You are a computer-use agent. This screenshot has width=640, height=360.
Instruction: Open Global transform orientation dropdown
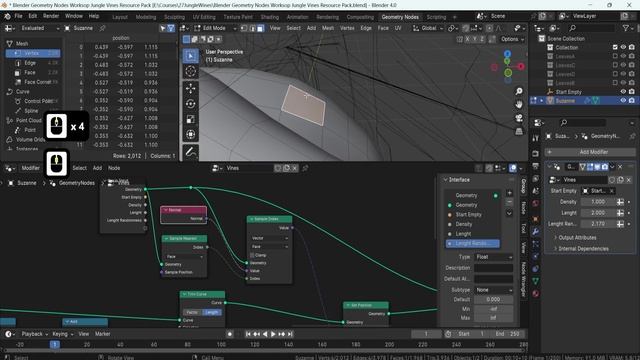pos(428,28)
